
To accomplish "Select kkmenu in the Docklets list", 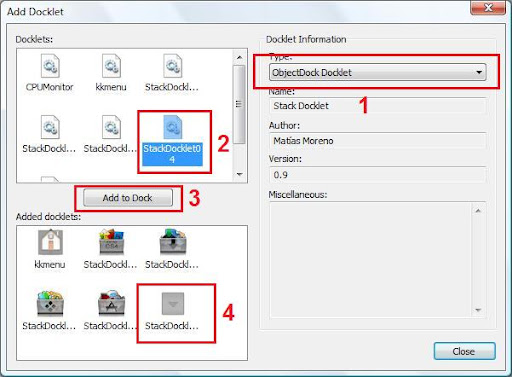I will pos(111,73).
